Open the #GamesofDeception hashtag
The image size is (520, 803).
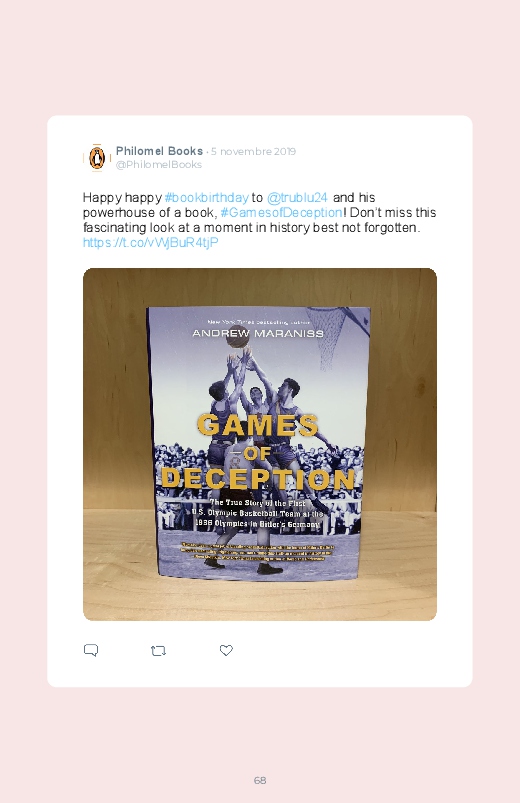tap(281, 213)
